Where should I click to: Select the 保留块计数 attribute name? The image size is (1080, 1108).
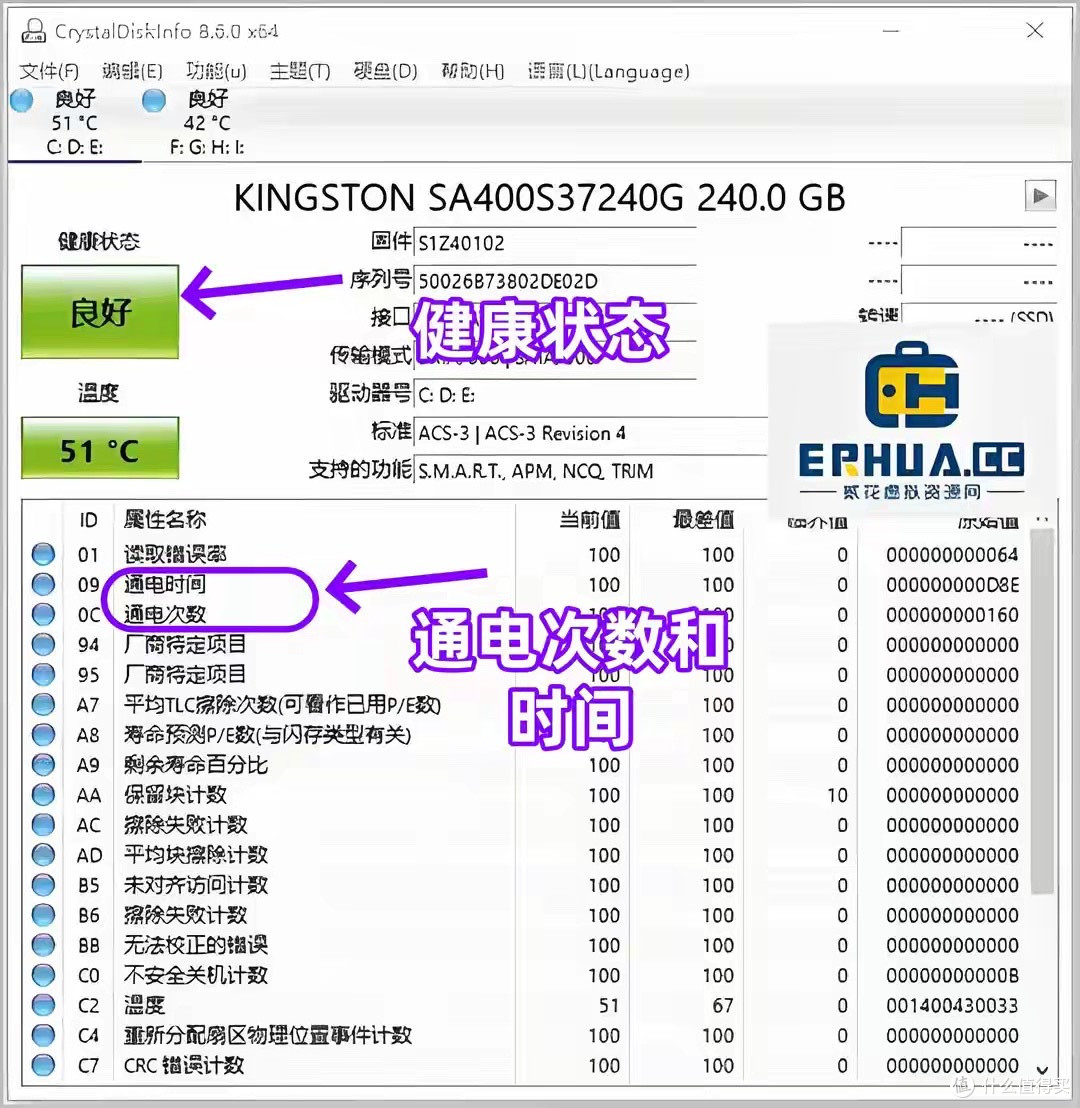[x=175, y=794]
